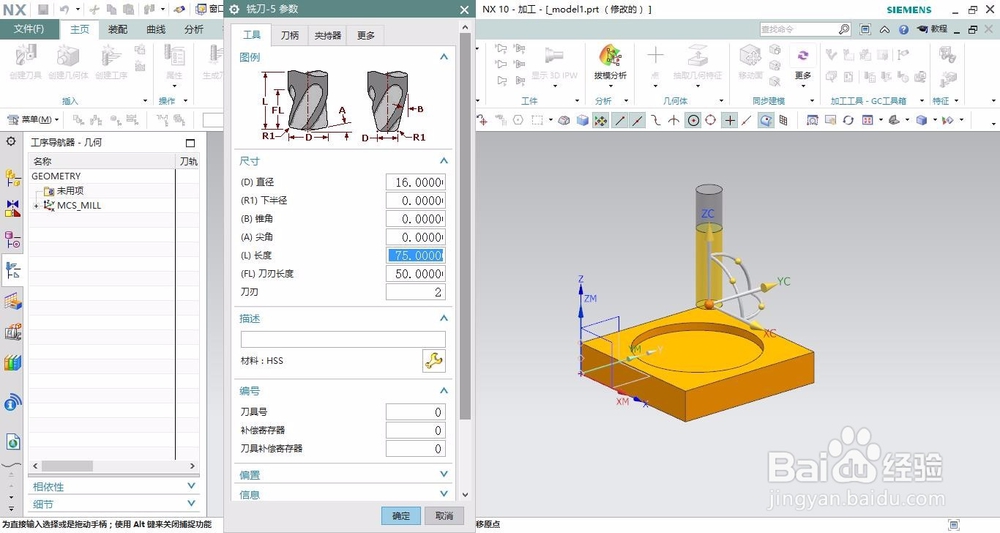
Task: Click the dialog vertical scrollbar thumb
Action: point(465,226)
